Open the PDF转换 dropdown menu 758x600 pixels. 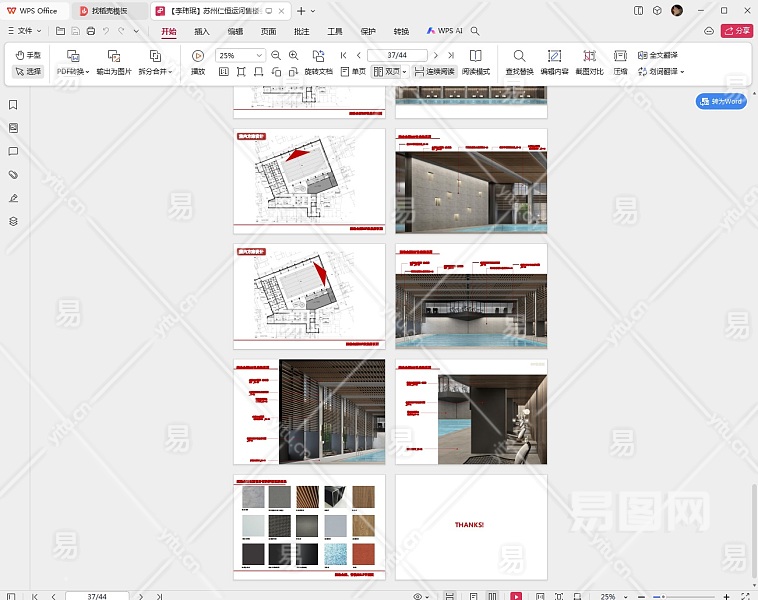[72, 72]
